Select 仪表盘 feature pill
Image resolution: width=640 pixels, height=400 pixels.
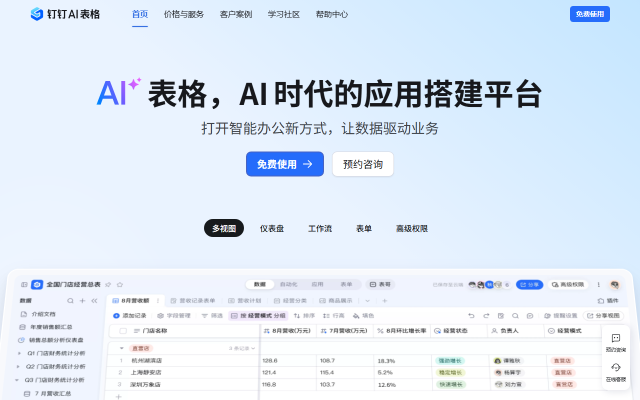coord(272,229)
